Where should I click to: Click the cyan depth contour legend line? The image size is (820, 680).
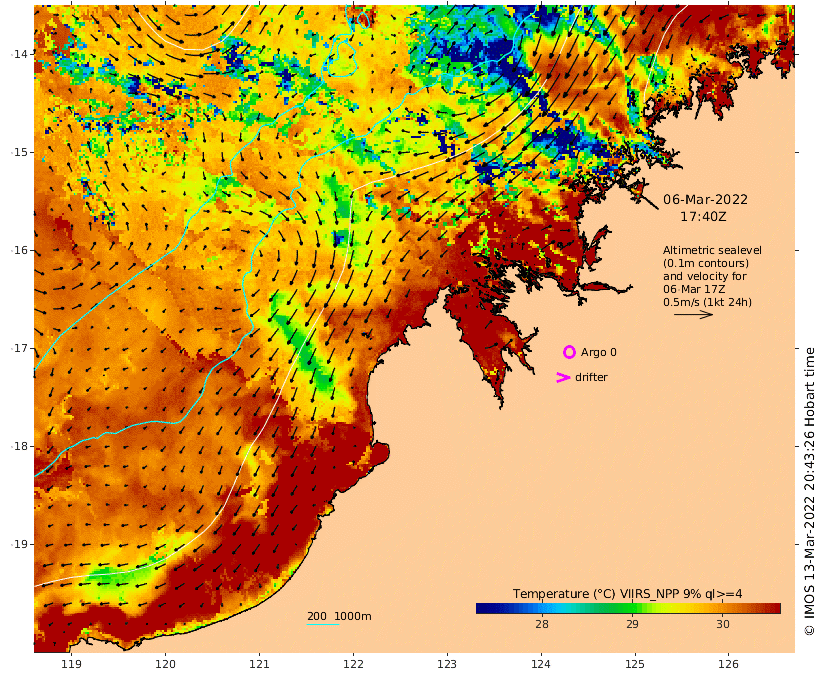coord(323,625)
